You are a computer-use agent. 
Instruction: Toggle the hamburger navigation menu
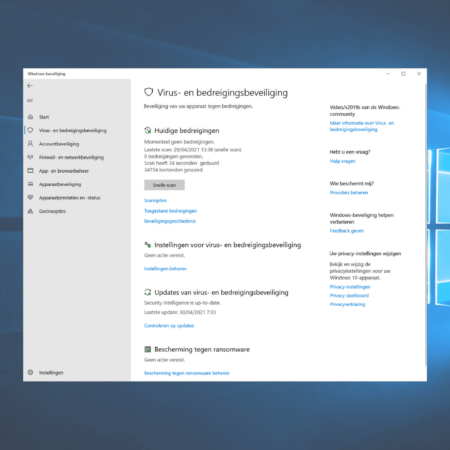[30, 100]
